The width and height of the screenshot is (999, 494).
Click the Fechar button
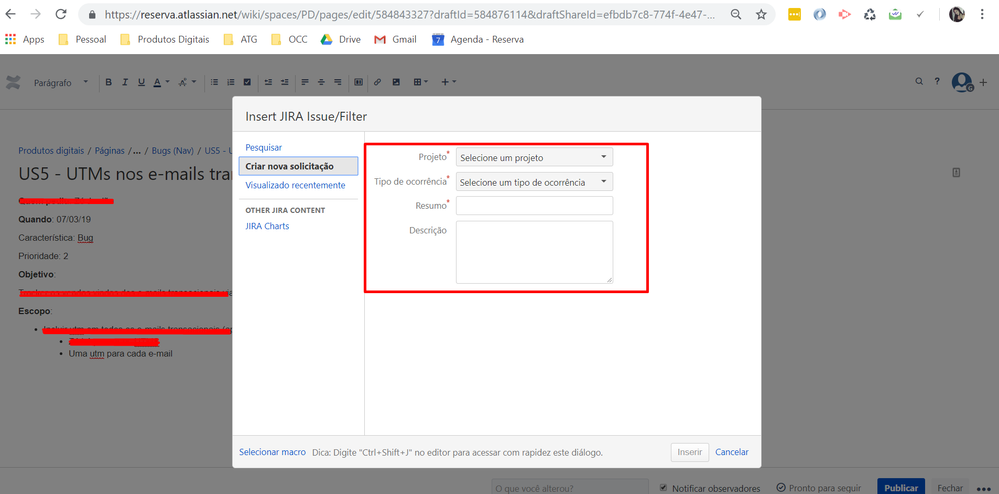[950, 486]
